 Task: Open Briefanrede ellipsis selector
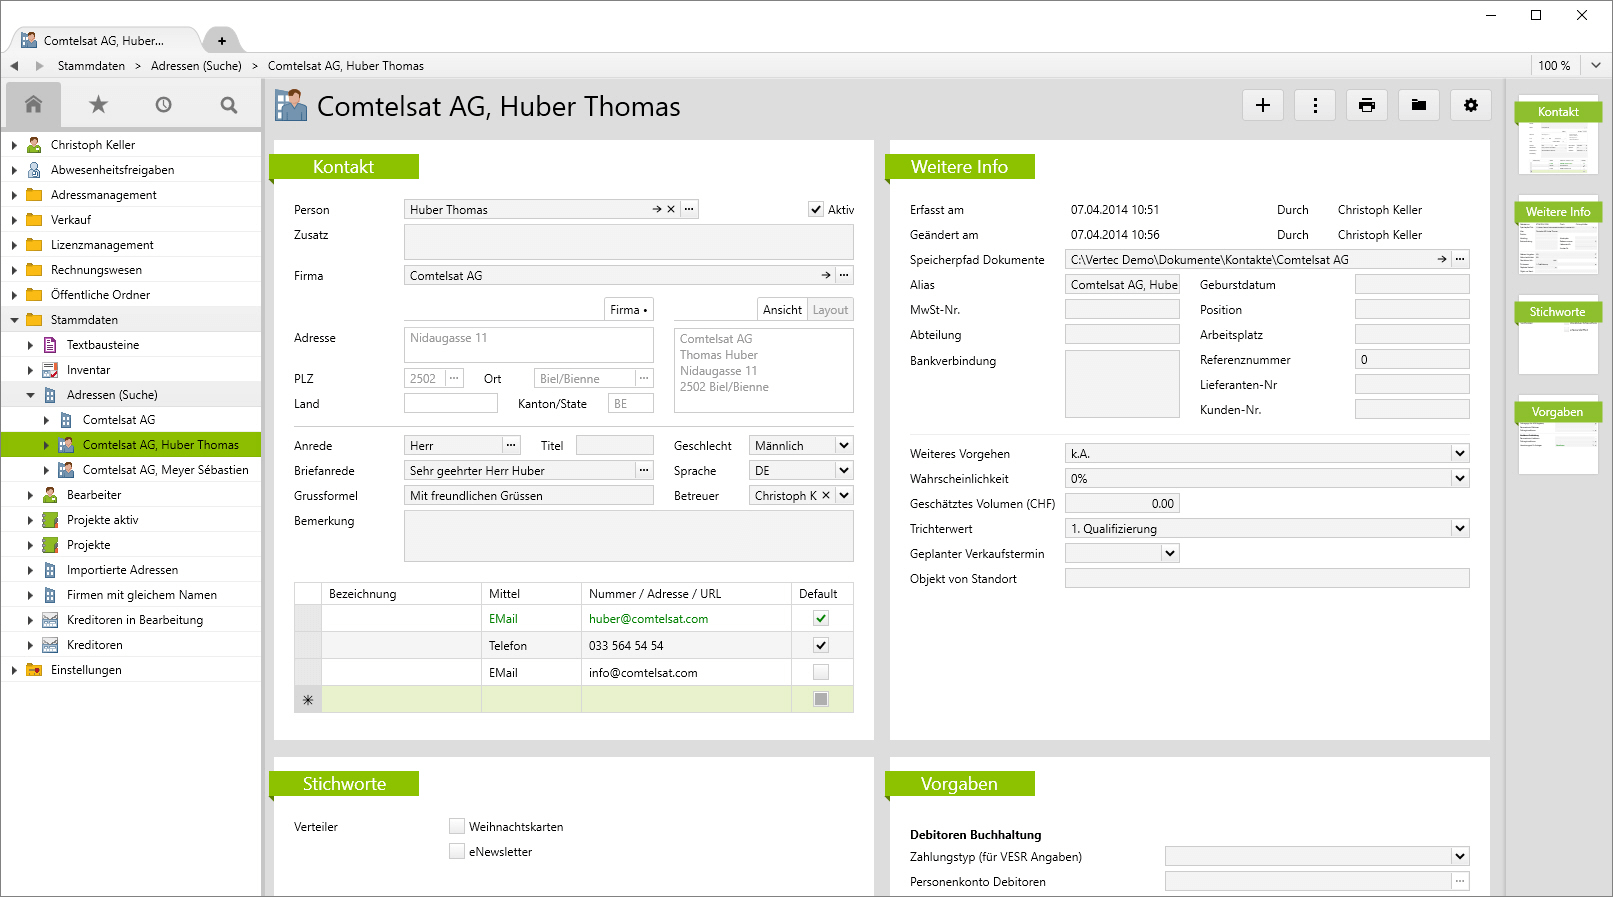click(644, 470)
